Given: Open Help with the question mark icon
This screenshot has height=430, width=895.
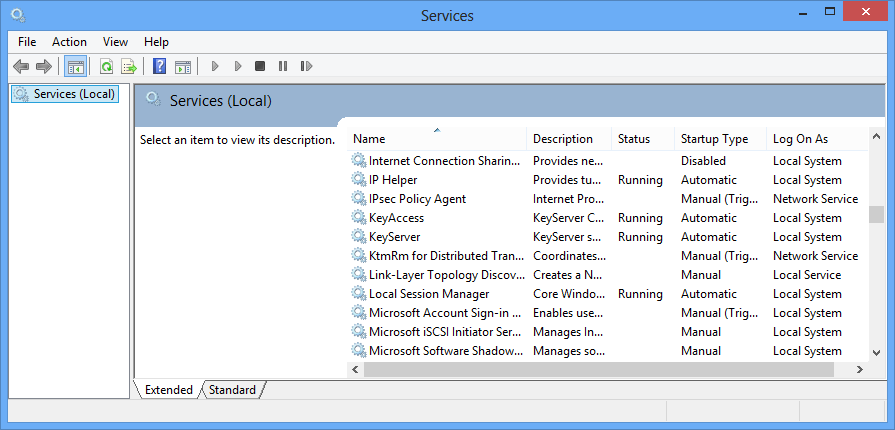Looking at the screenshot, I should [x=160, y=66].
